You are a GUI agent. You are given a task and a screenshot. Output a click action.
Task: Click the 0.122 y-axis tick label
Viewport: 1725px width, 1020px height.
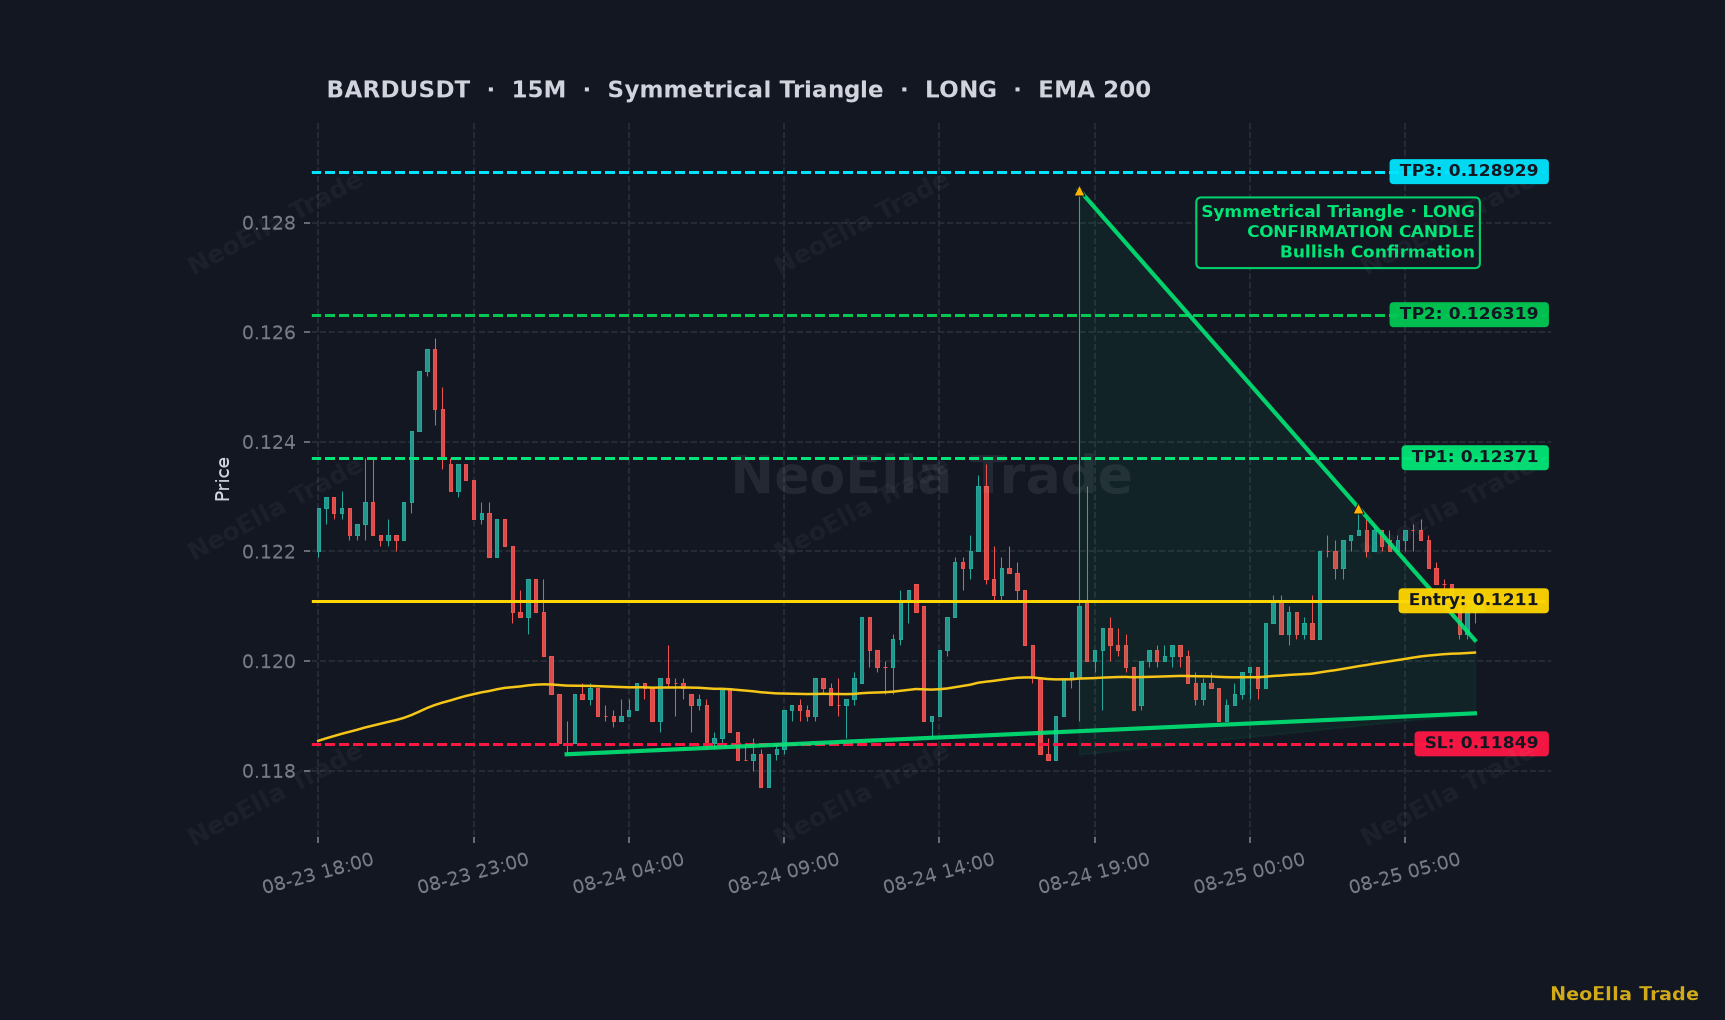click(x=270, y=552)
